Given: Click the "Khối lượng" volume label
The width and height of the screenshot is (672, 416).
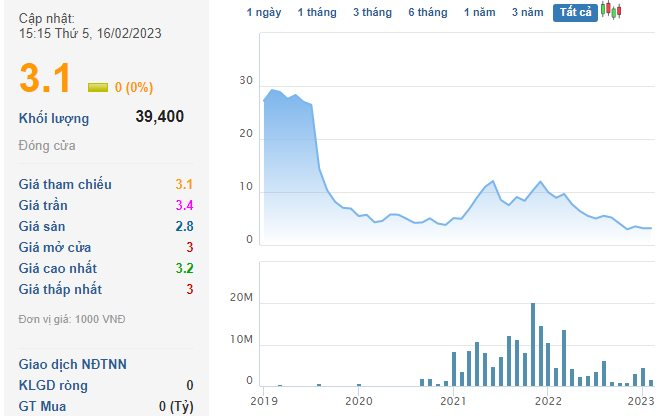Looking at the screenshot, I should pyautogui.click(x=54, y=118).
